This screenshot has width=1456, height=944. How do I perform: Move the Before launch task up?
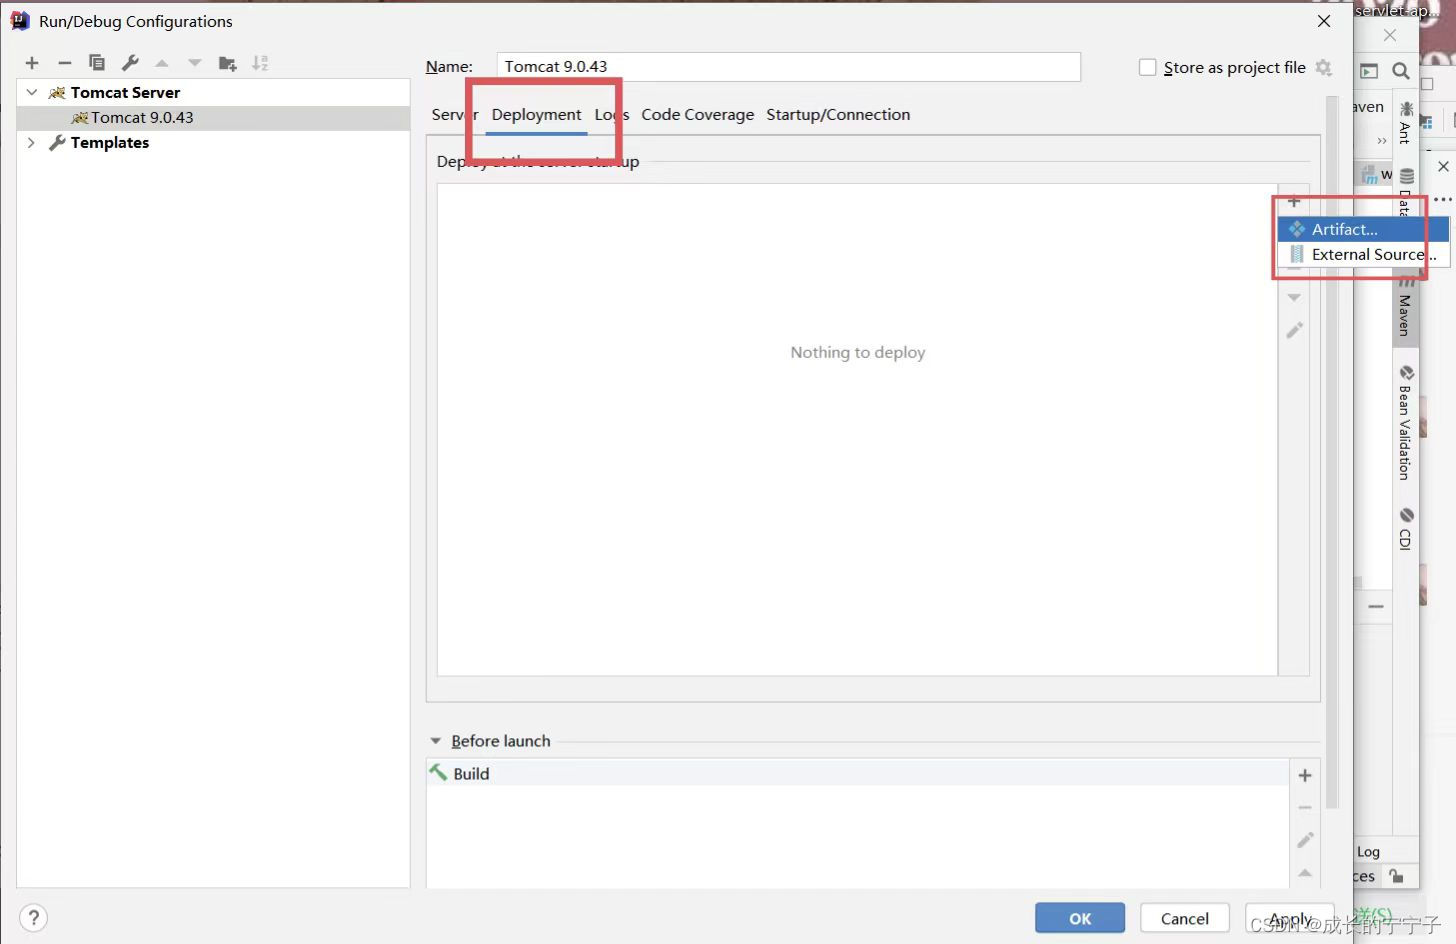(x=1305, y=873)
